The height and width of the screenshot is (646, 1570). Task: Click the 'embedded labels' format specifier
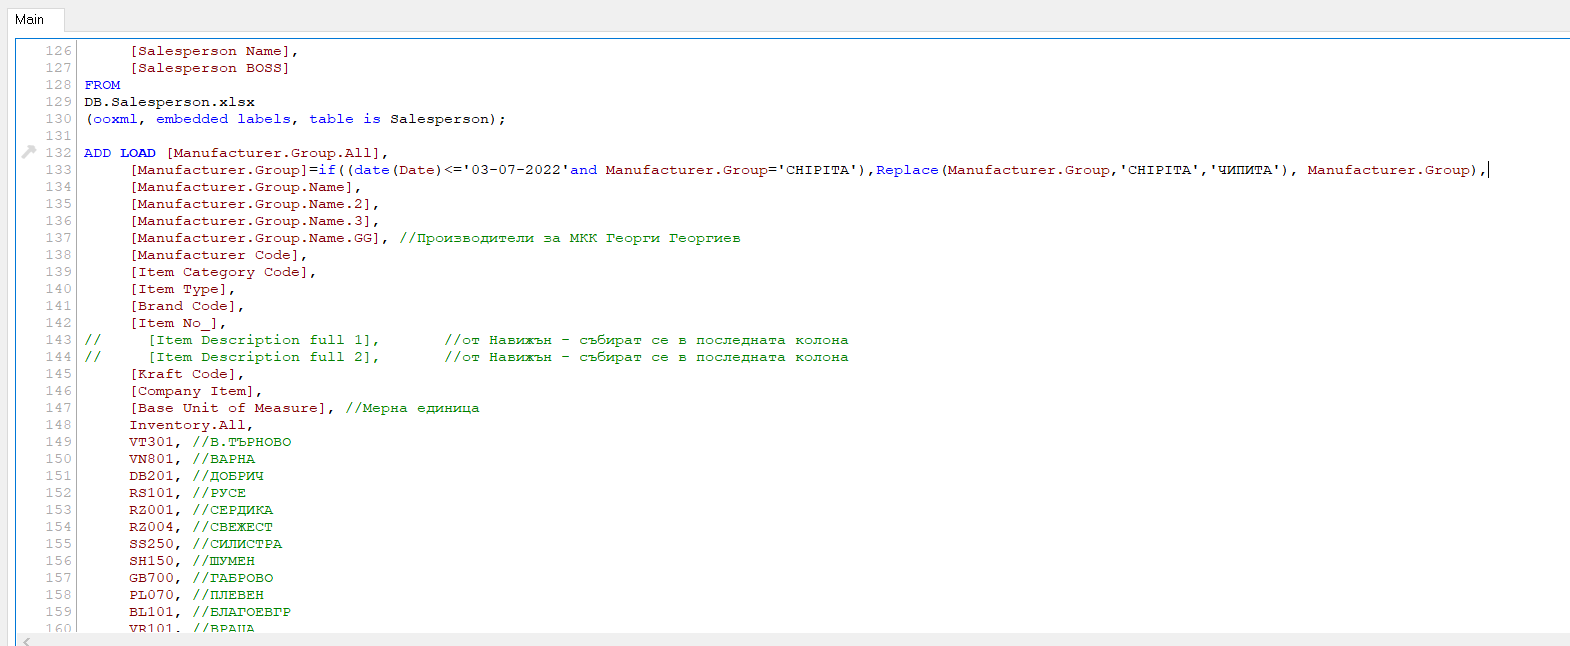tap(223, 119)
